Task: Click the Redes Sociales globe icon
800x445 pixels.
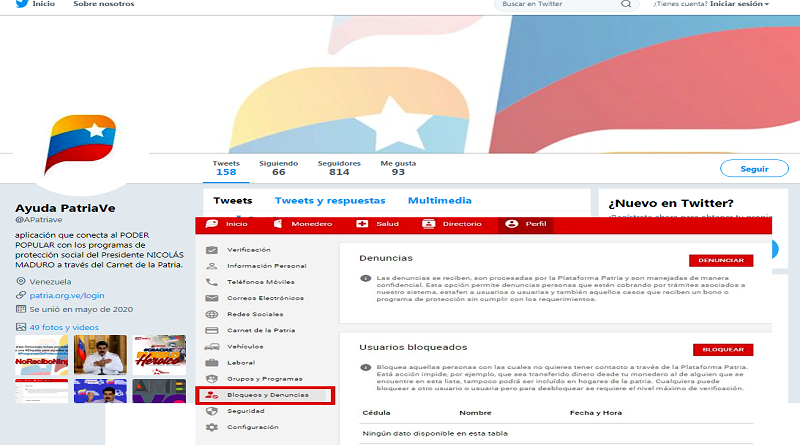Action: tap(212, 314)
